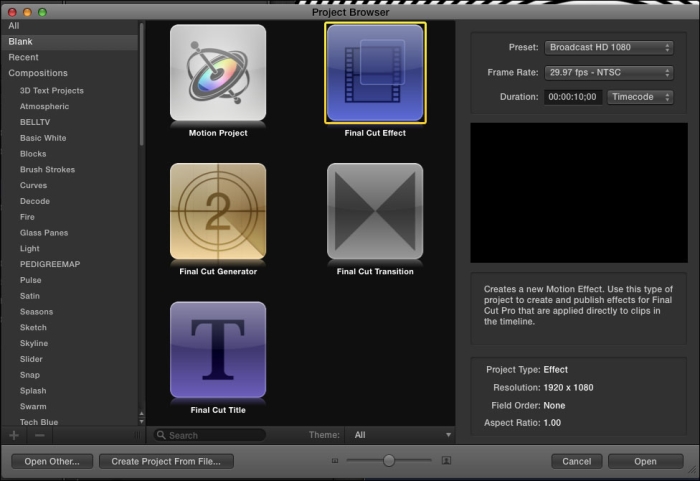Select Decode in the sidebar

35,201
